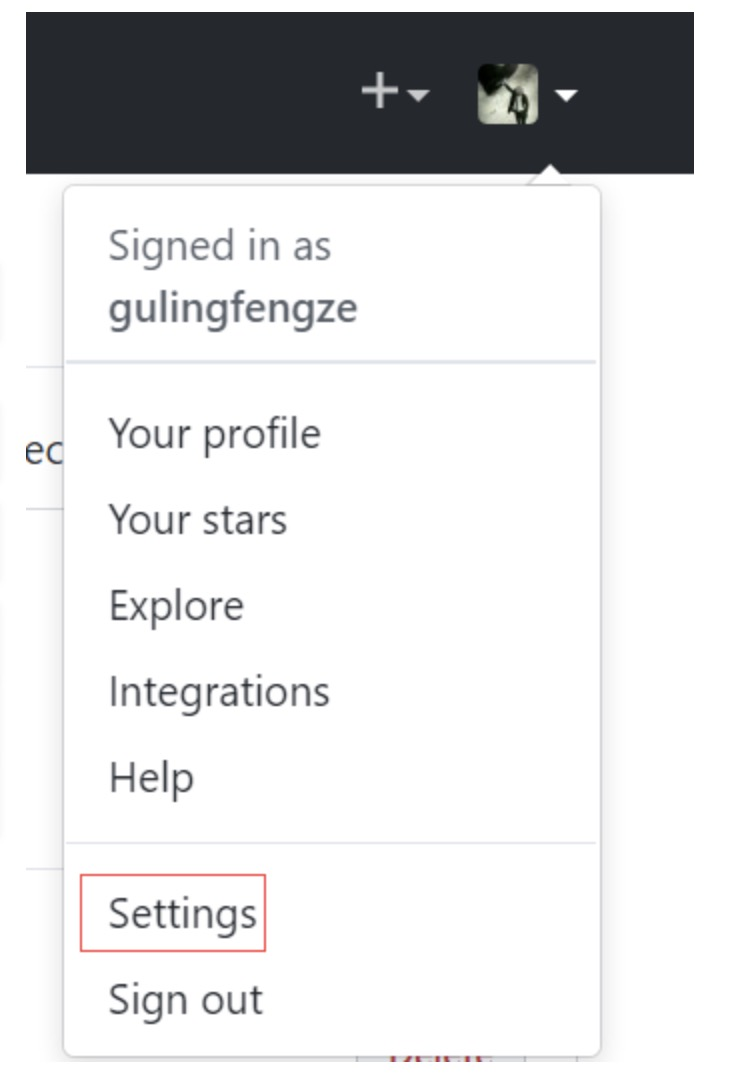Click the user avatar picture
Image resolution: width=736 pixels, height=1090 pixels.
point(508,94)
